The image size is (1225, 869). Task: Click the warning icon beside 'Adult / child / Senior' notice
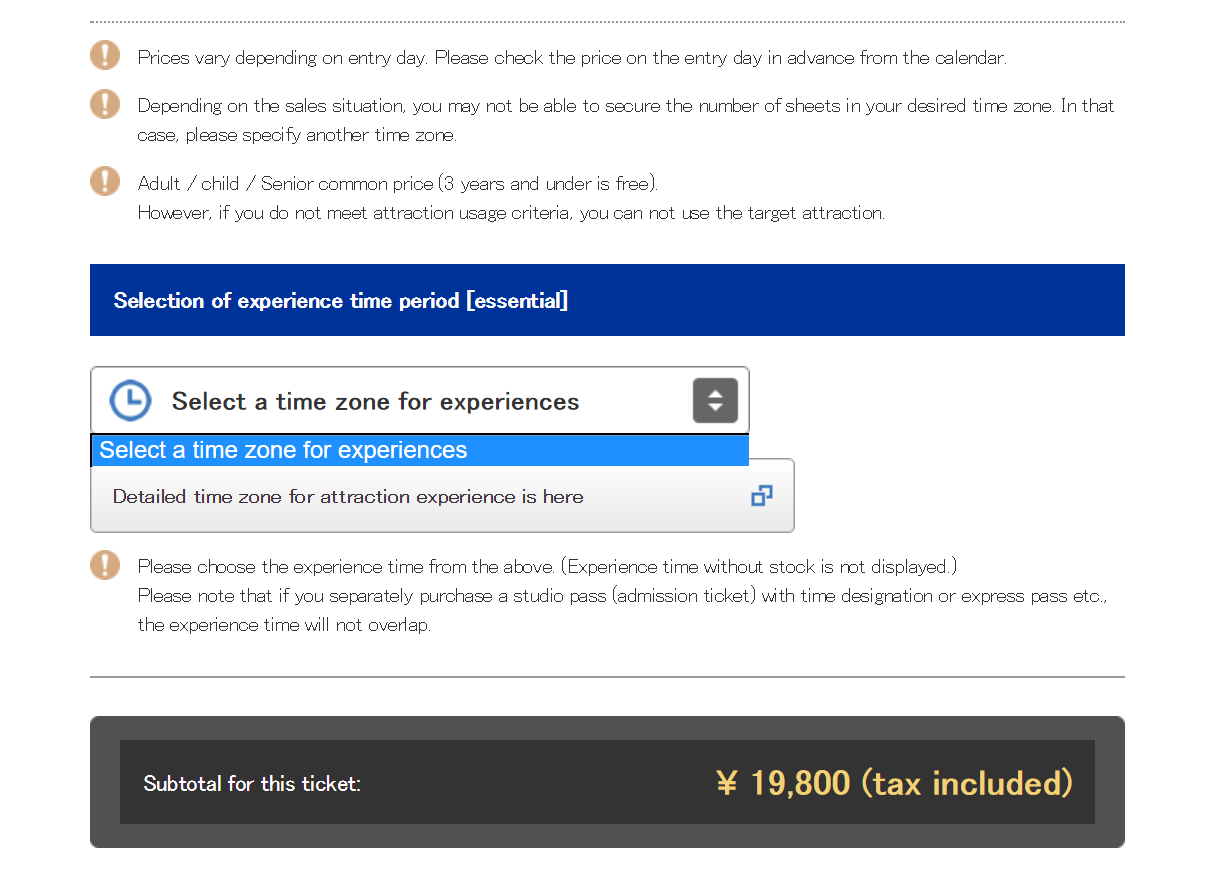tap(105, 181)
